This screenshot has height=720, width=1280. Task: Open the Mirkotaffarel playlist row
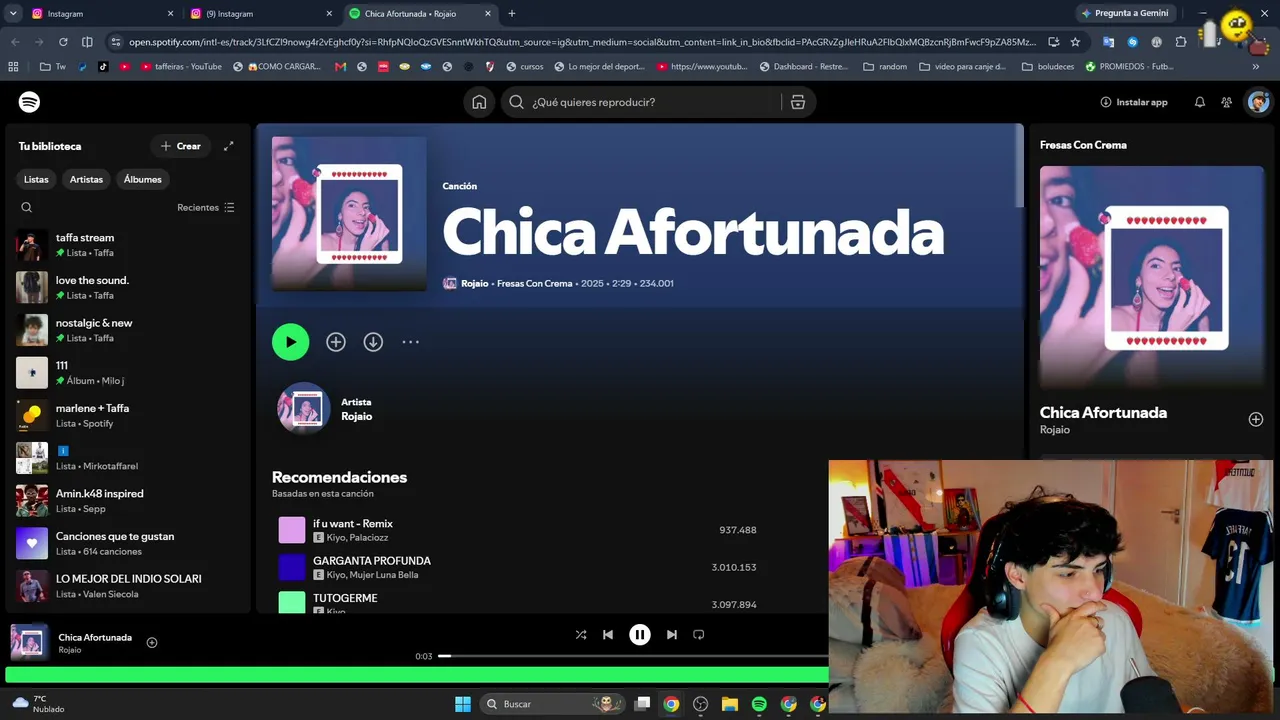click(x=128, y=458)
